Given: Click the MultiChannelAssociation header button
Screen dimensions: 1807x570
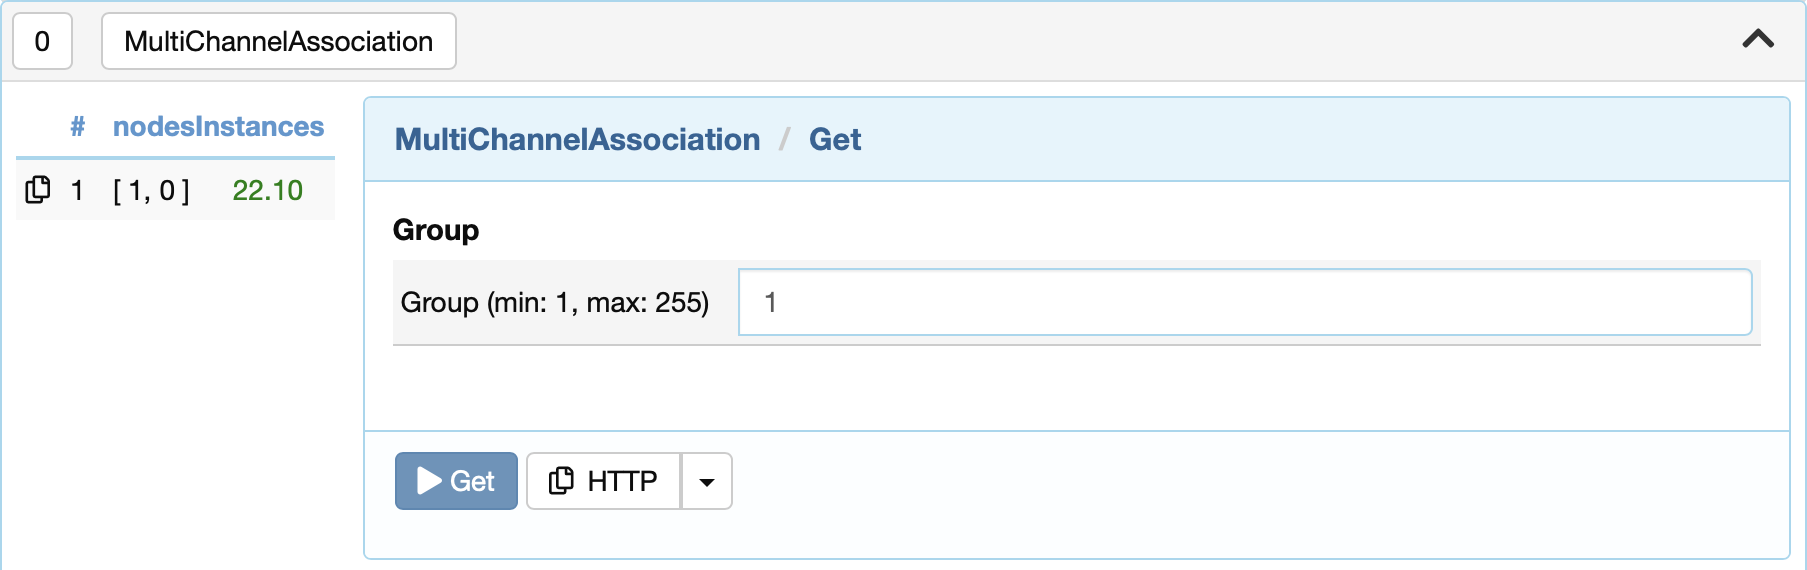Looking at the screenshot, I should point(279,41).
